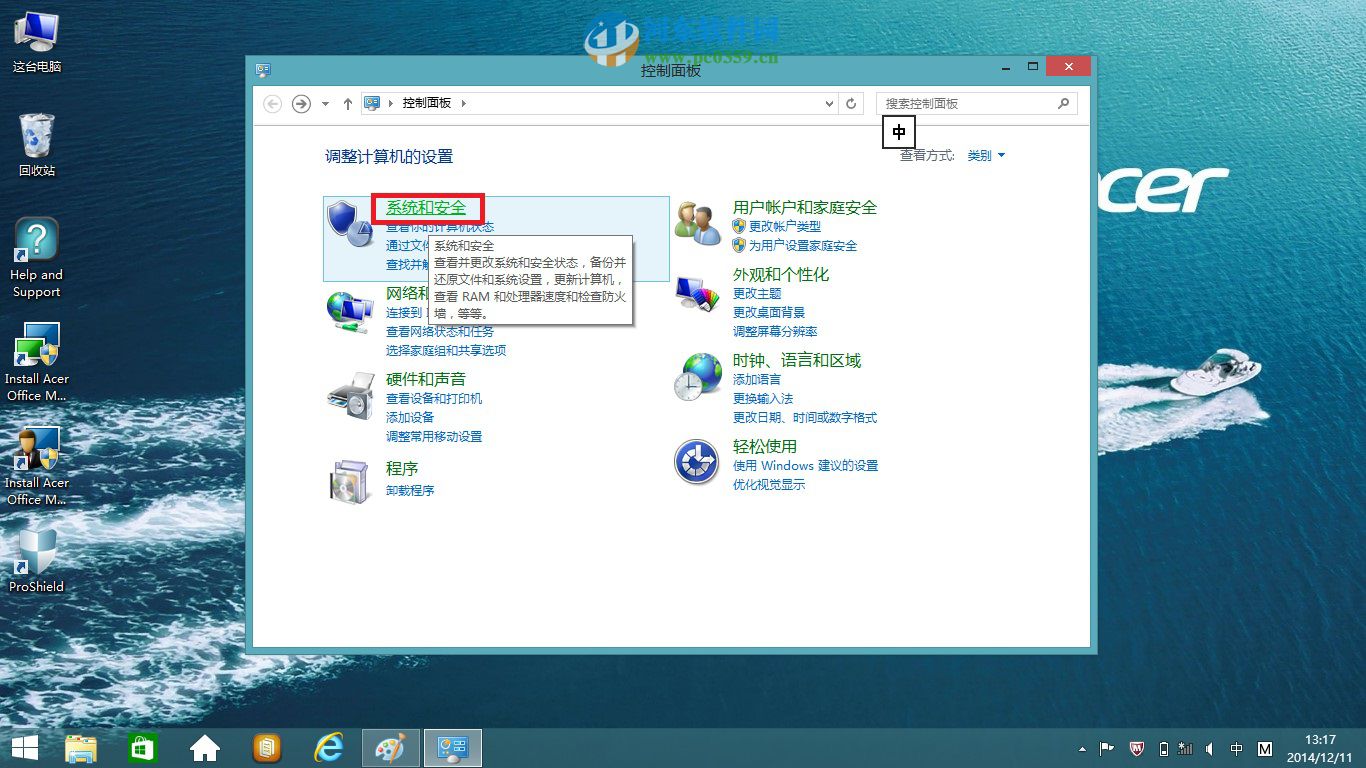The width and height of the screenshot is (1366, 768).
Task: Click the 轻松使用 accessibility icon
Action: coord(697,461)
